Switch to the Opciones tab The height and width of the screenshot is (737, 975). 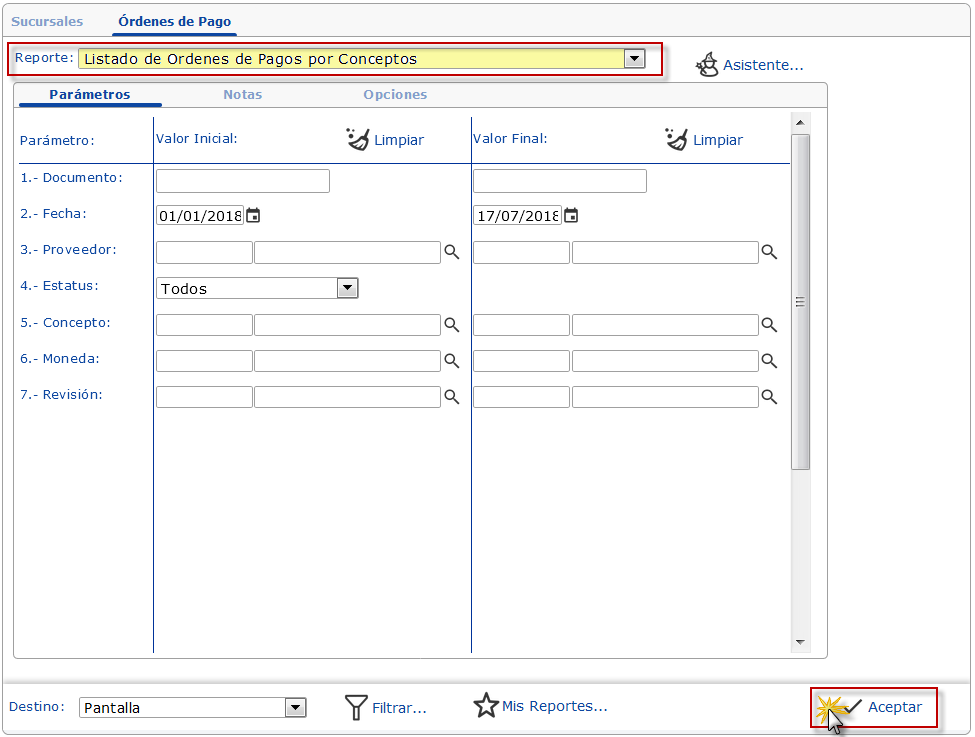point(395,94)
